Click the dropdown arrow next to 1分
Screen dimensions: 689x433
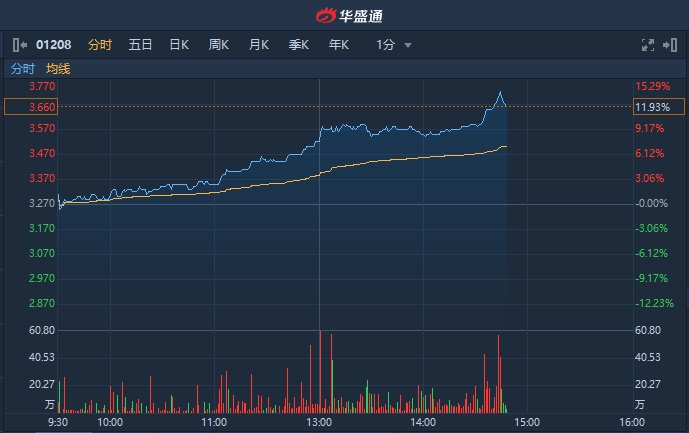408,45
